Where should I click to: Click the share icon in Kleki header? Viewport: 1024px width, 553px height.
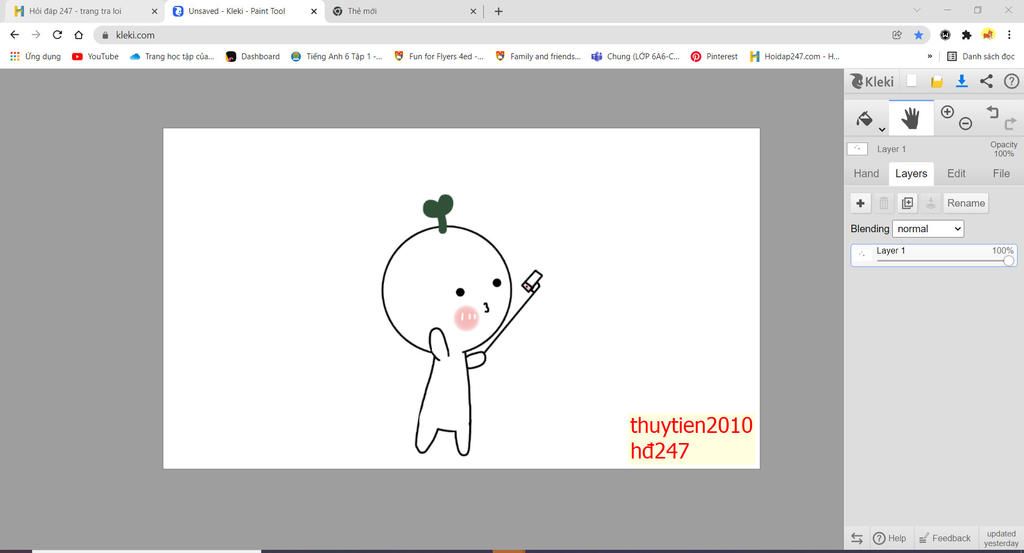(x=986, y=81)
